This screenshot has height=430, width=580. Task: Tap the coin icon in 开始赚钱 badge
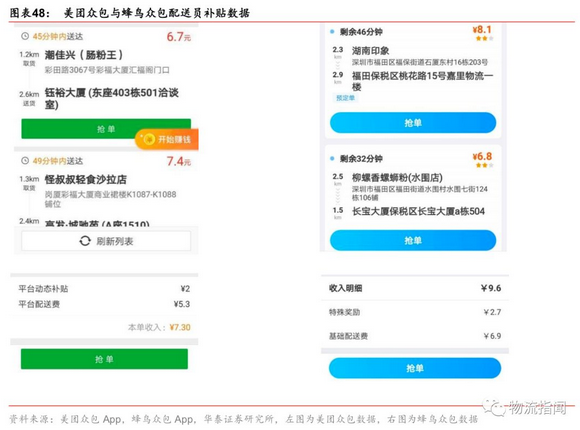149,139
